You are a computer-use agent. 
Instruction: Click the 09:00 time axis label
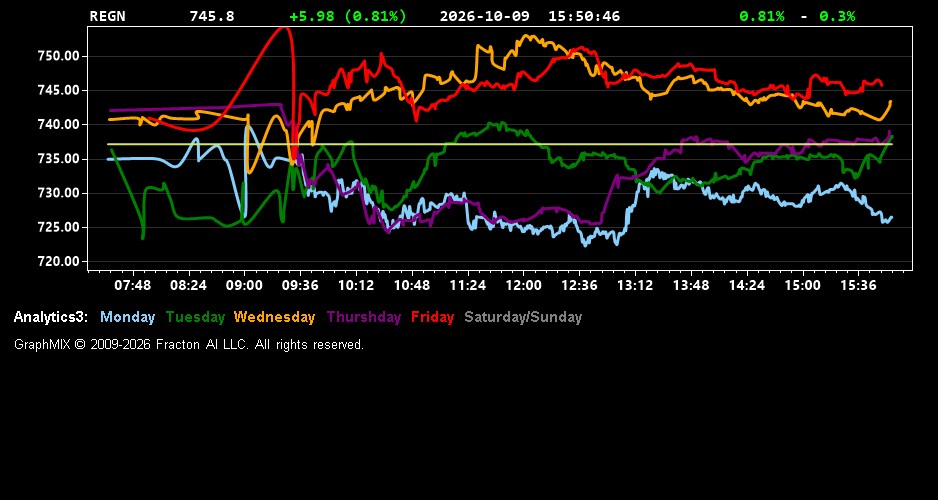[244, 285]
